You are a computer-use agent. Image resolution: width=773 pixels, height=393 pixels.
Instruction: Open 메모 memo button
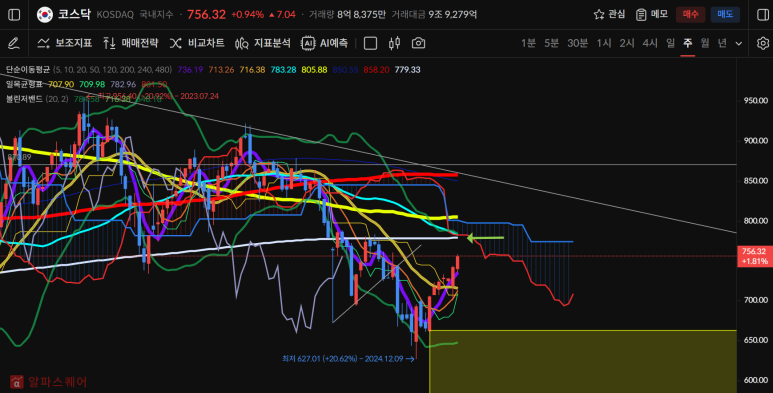[x=652, y=14]
